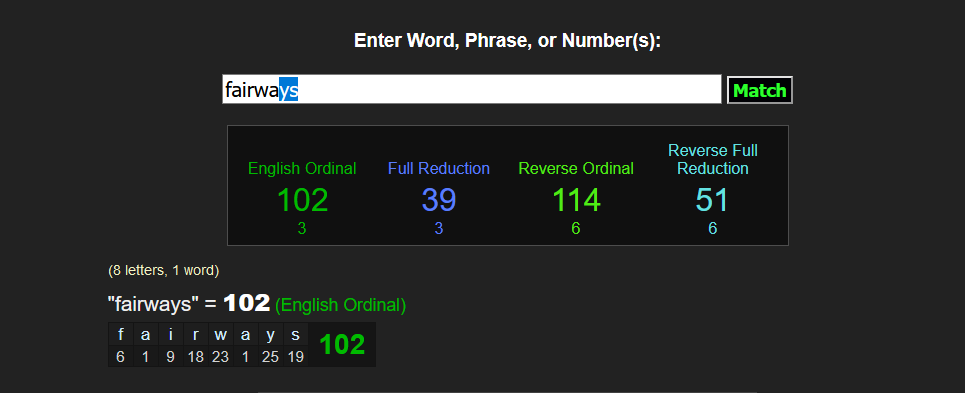Focus the word entry input field
The image size is (965, 393).
point(471,89)
